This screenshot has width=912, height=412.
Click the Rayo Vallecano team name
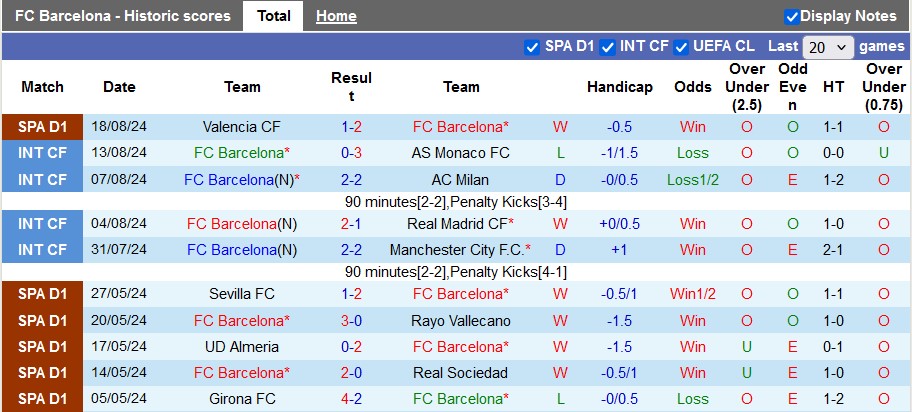[x=461, y=321]
